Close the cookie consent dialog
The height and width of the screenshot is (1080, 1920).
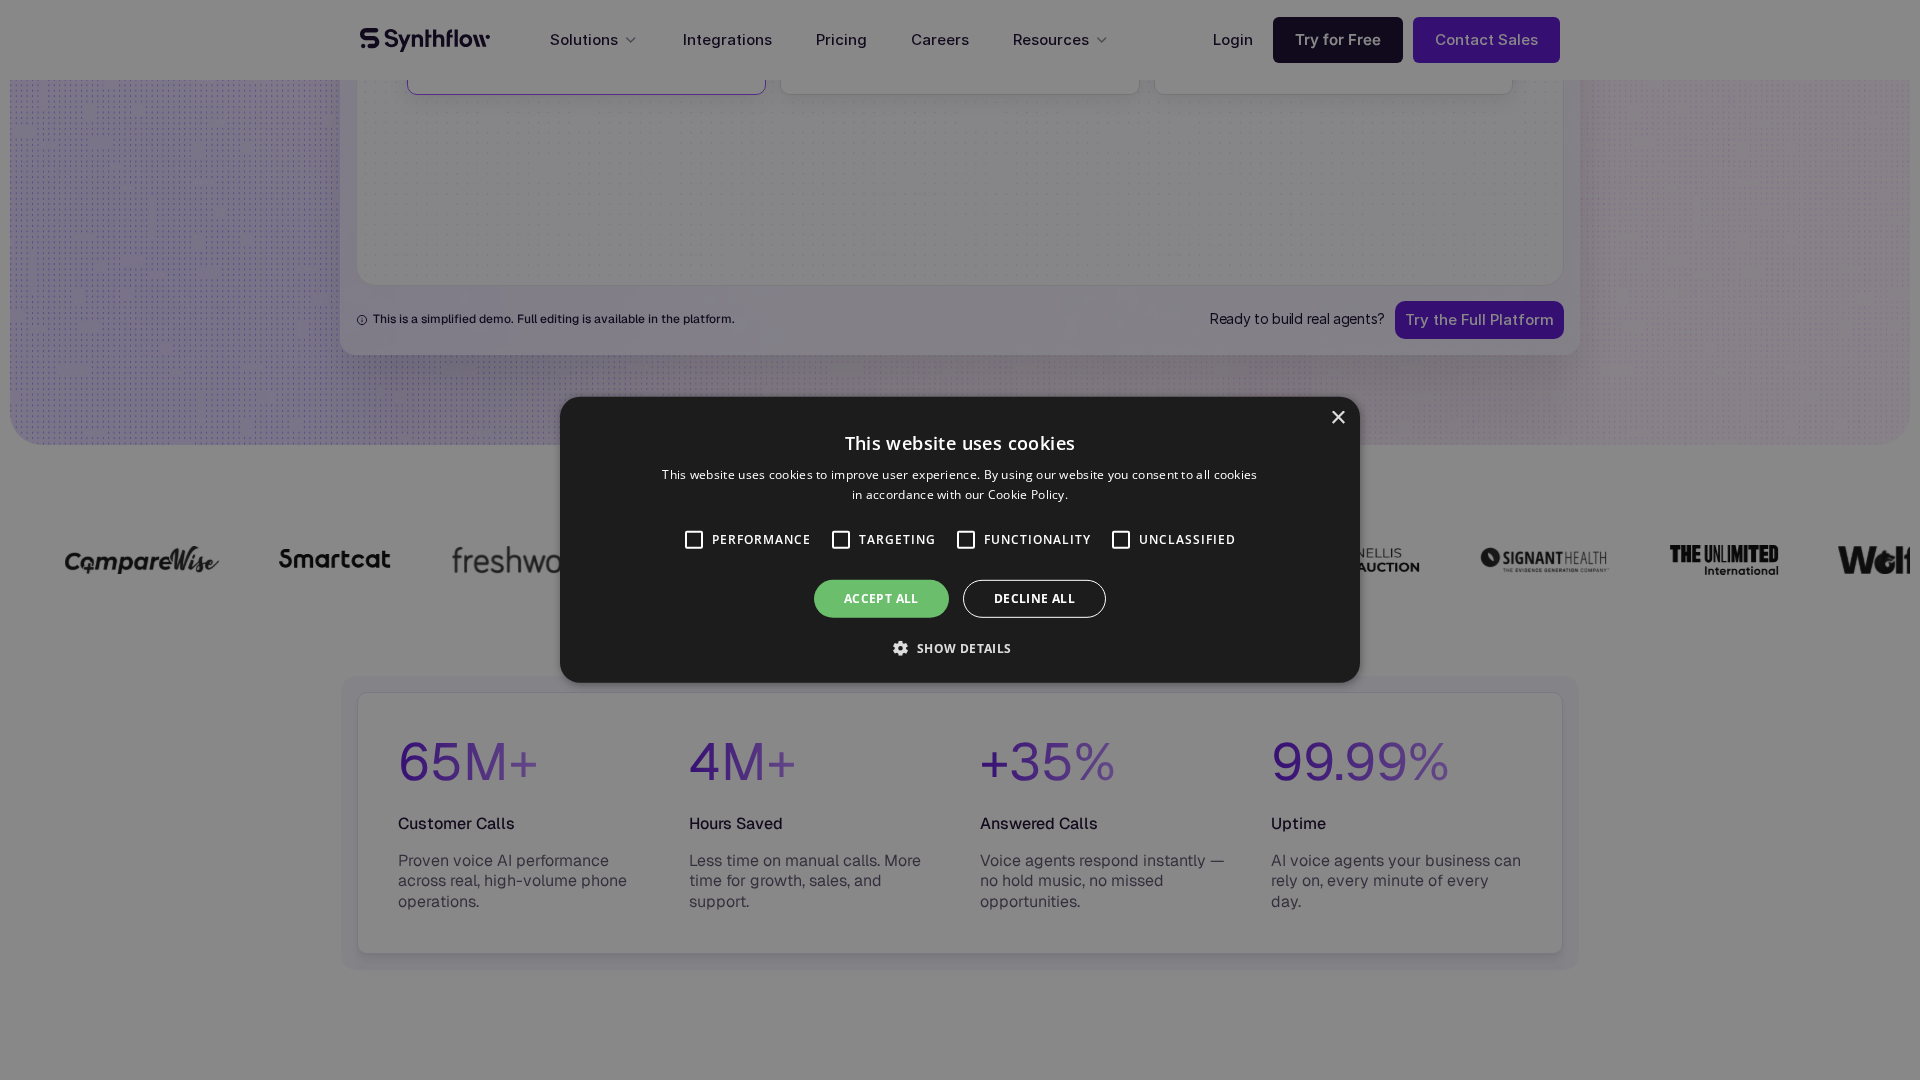[1338, 418]
